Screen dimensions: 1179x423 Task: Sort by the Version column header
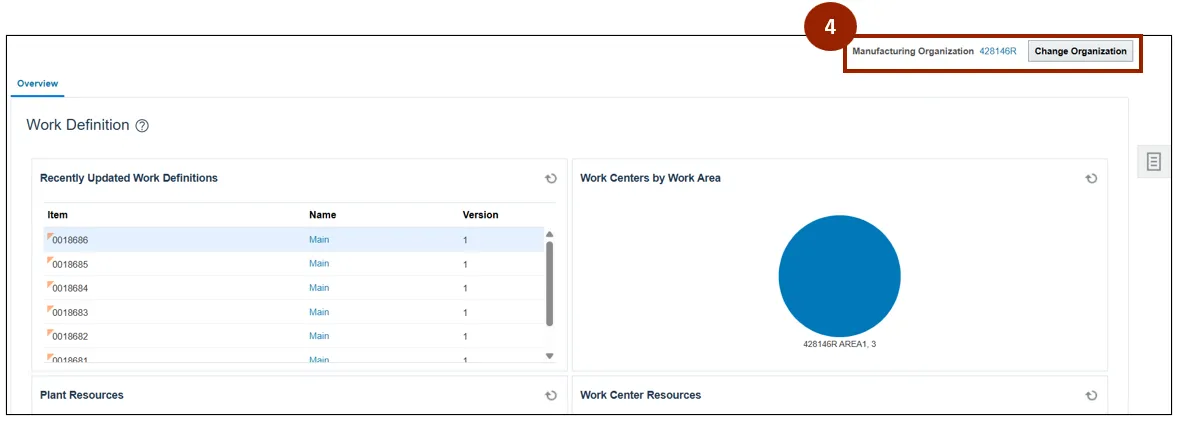pos(480,215)
